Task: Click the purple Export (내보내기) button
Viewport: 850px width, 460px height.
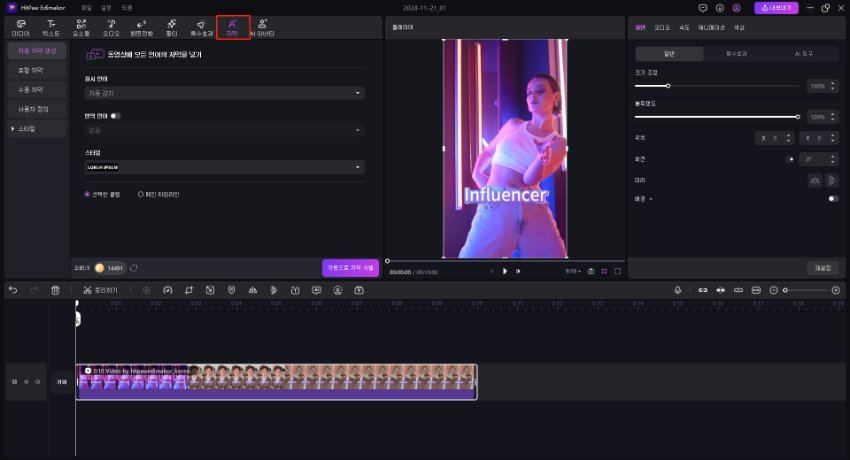Action: coord(779,8)
